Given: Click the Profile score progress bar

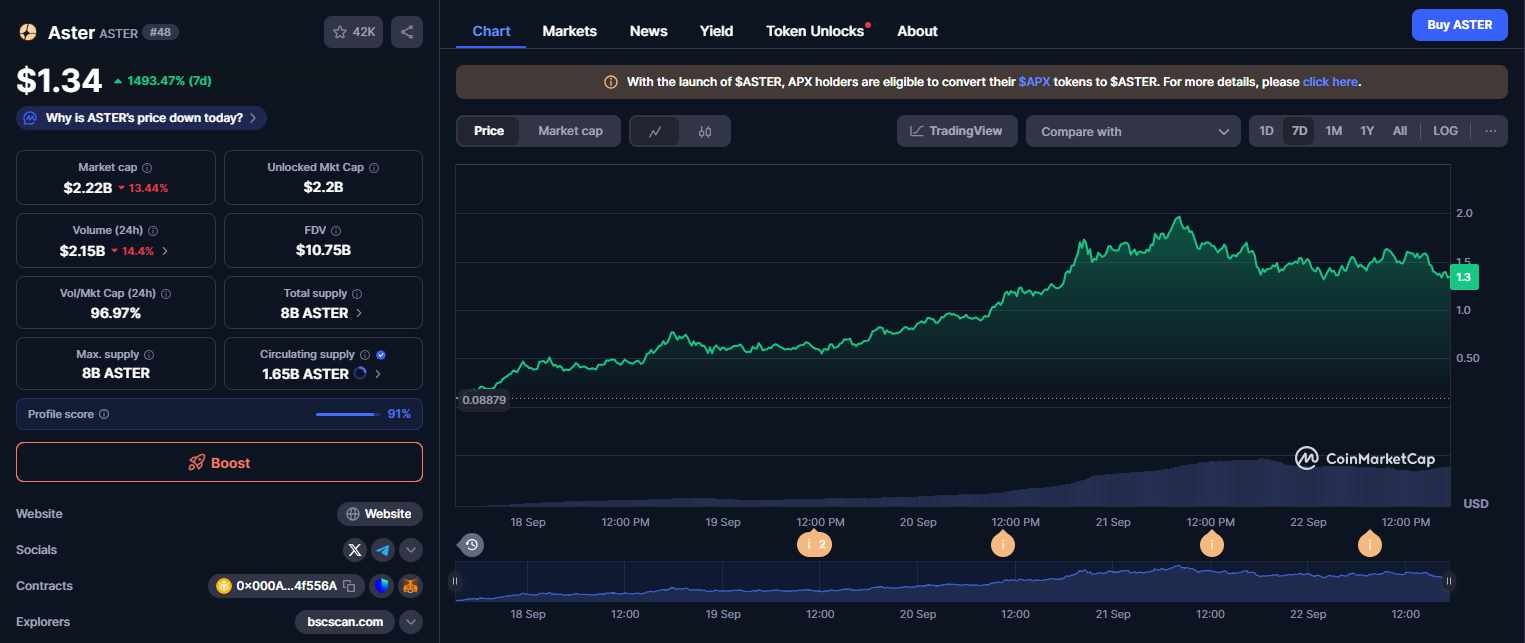Looking at the screenshot, I should tap(346, 414).
